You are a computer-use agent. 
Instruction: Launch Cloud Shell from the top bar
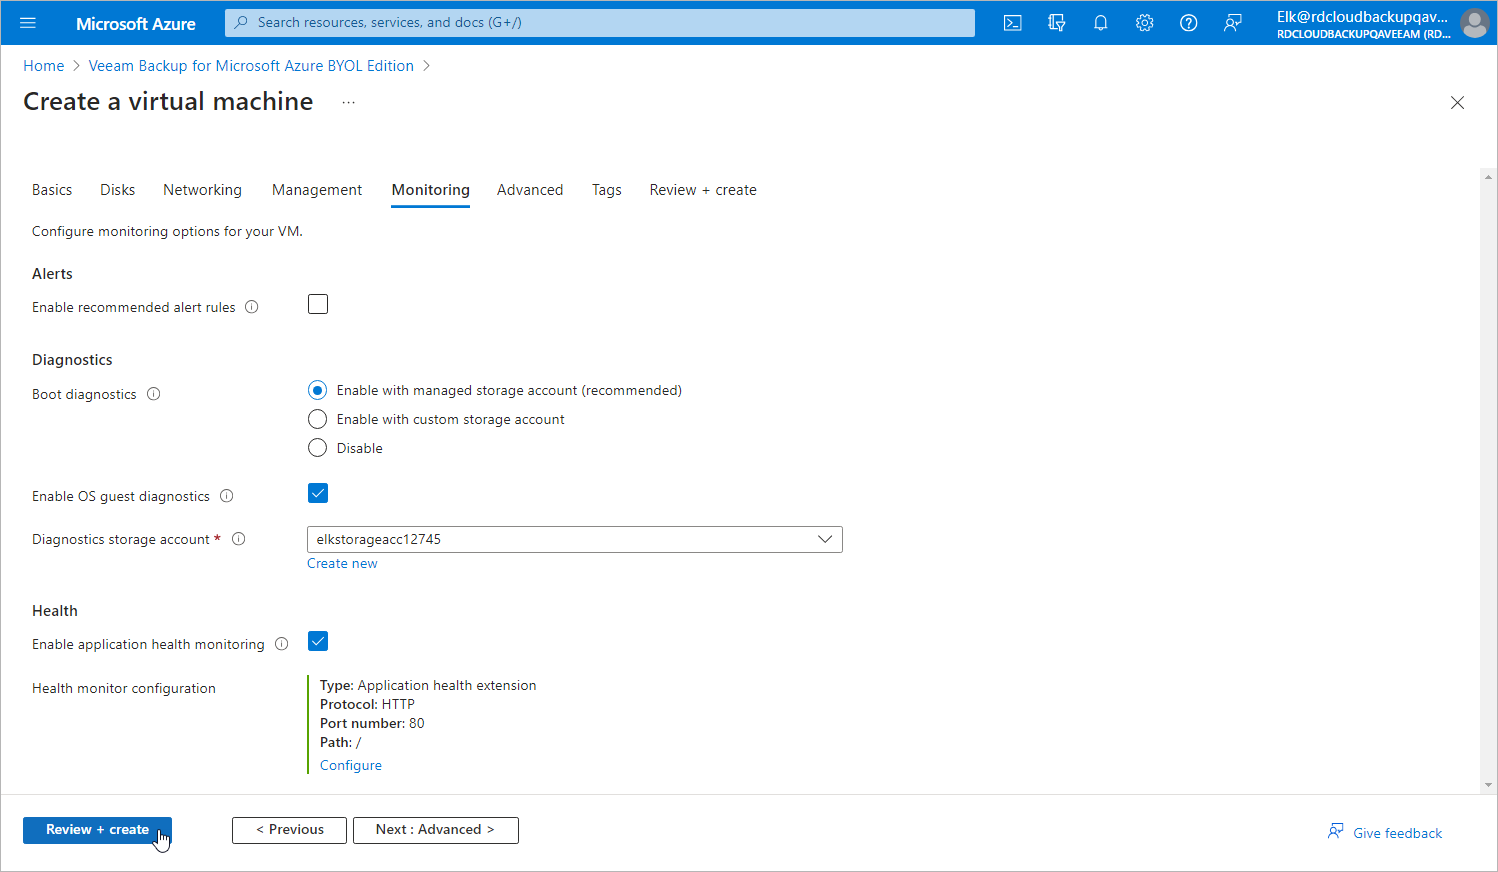click(x=1013, y=23)
